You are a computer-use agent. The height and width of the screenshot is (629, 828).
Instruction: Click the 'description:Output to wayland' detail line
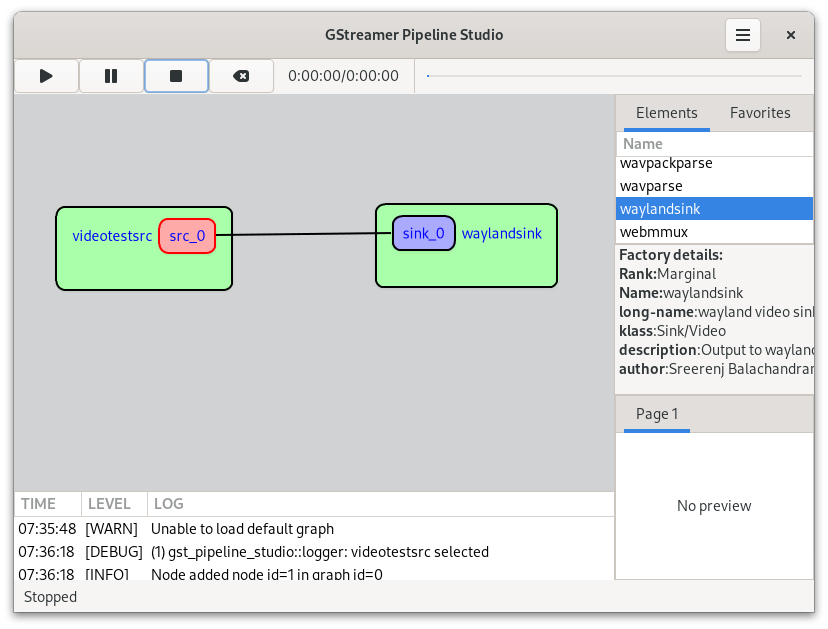pyautogui.click(x=716, y=350)
